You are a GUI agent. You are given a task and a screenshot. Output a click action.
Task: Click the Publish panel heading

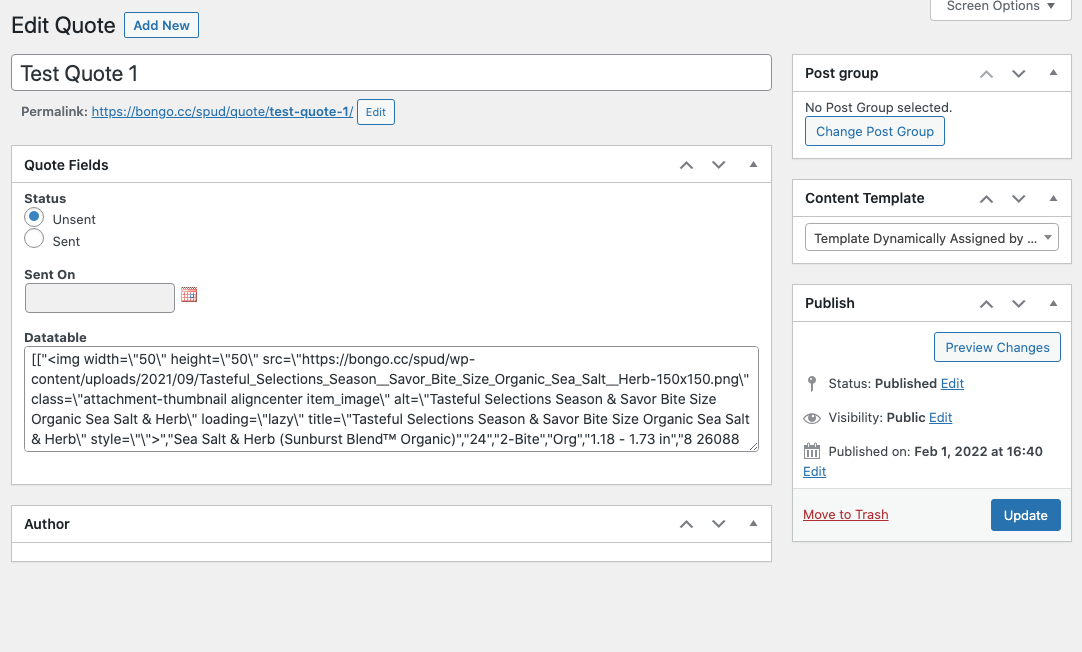(x=829, y=304)
